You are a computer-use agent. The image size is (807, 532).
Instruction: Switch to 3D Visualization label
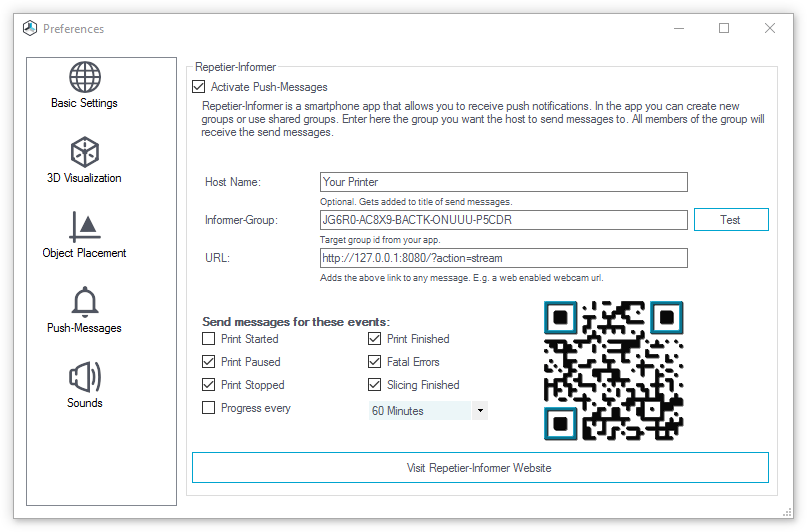tap(84, 178)
